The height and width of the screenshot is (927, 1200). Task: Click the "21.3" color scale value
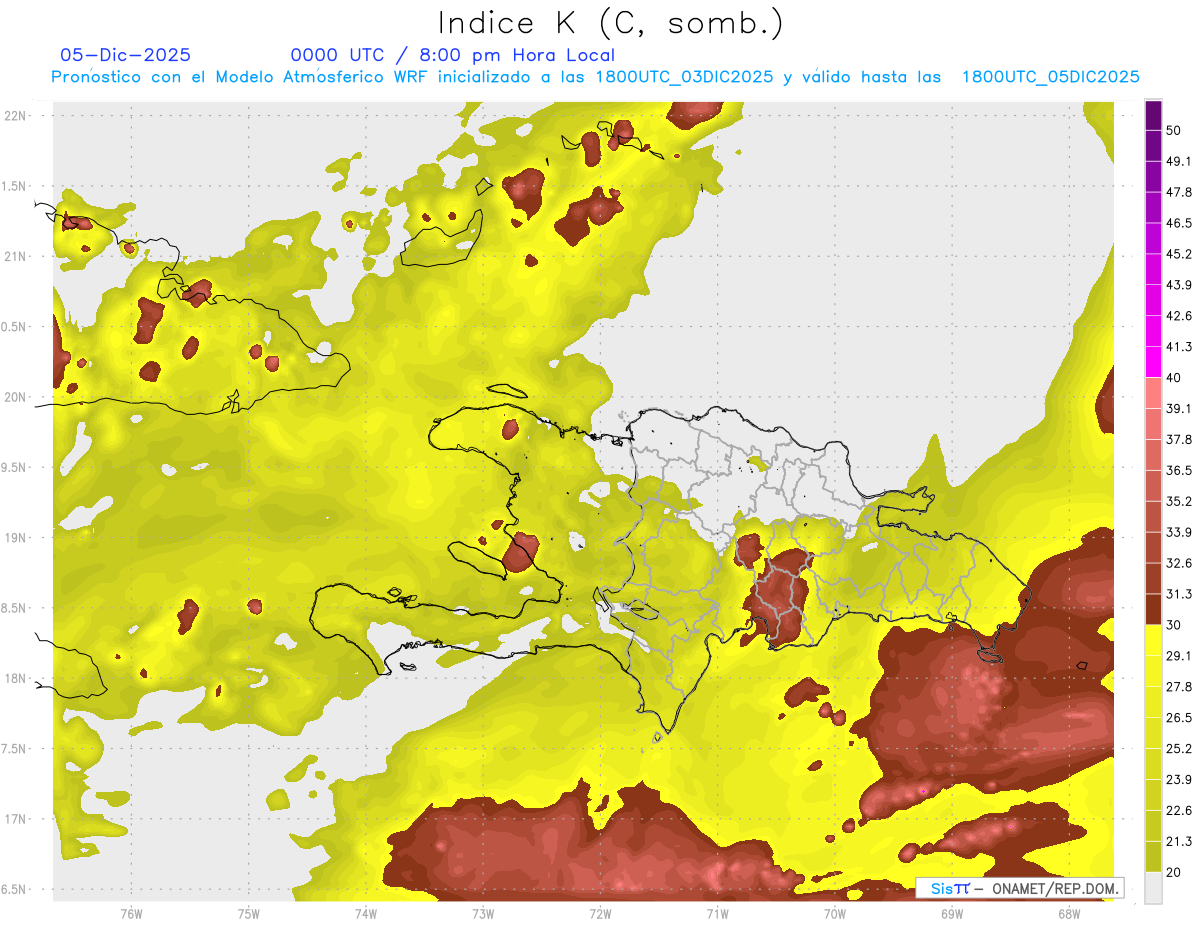pyautogui.click(x=1178, y=842)
